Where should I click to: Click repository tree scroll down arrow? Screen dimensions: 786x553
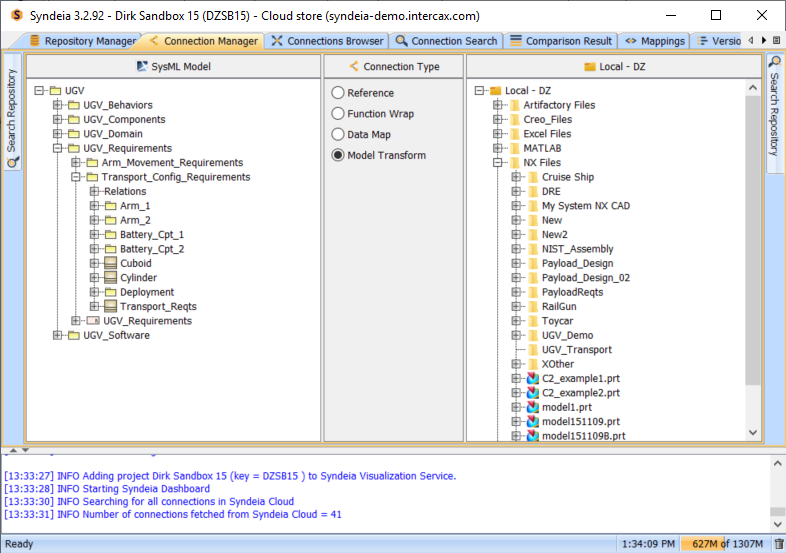(x=753, y=433)
